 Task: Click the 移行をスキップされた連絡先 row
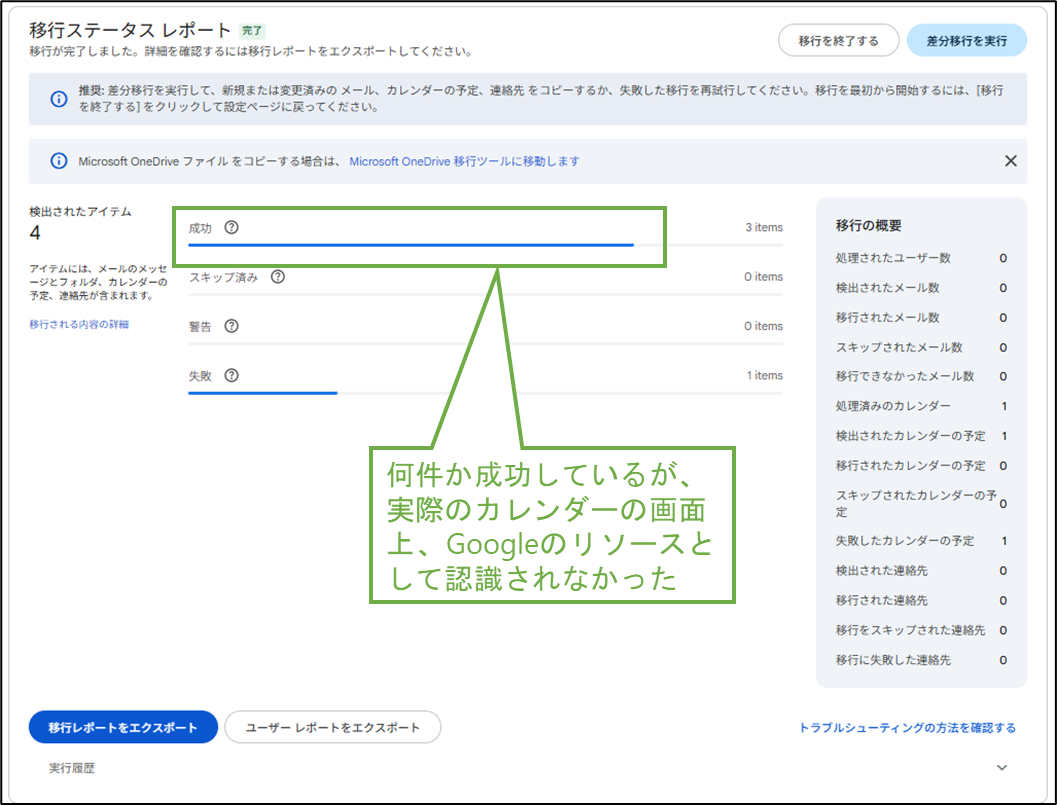click(x=921, y=630)
